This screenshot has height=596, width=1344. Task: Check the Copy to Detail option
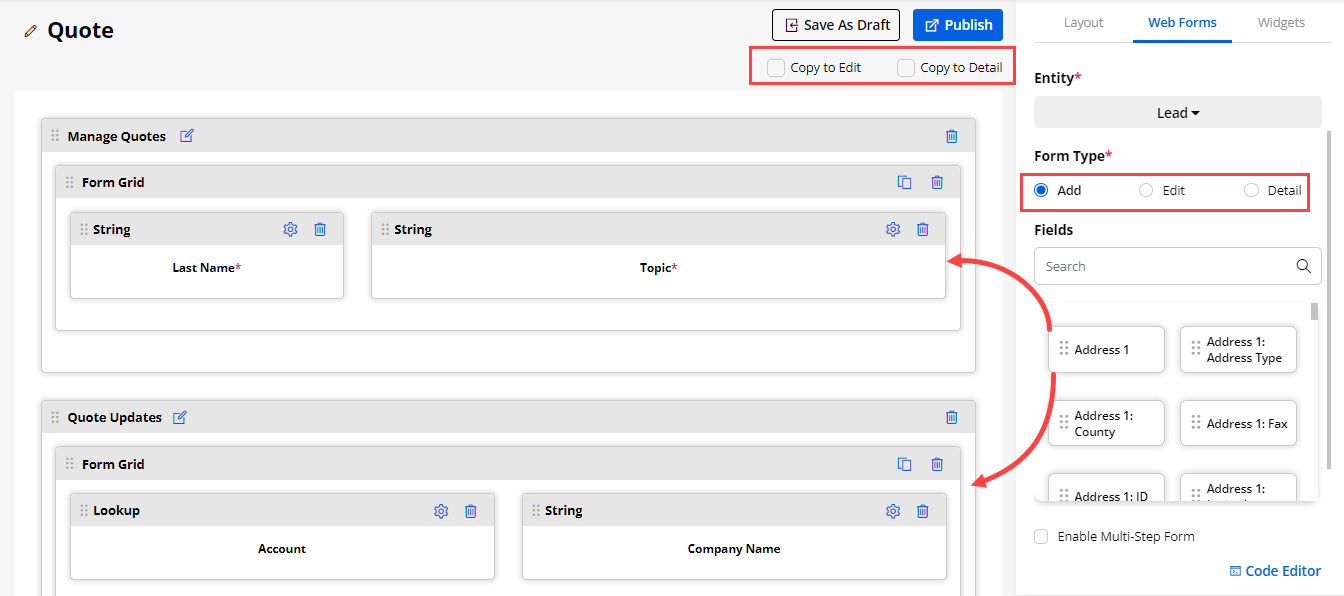[x=906, y=68]
